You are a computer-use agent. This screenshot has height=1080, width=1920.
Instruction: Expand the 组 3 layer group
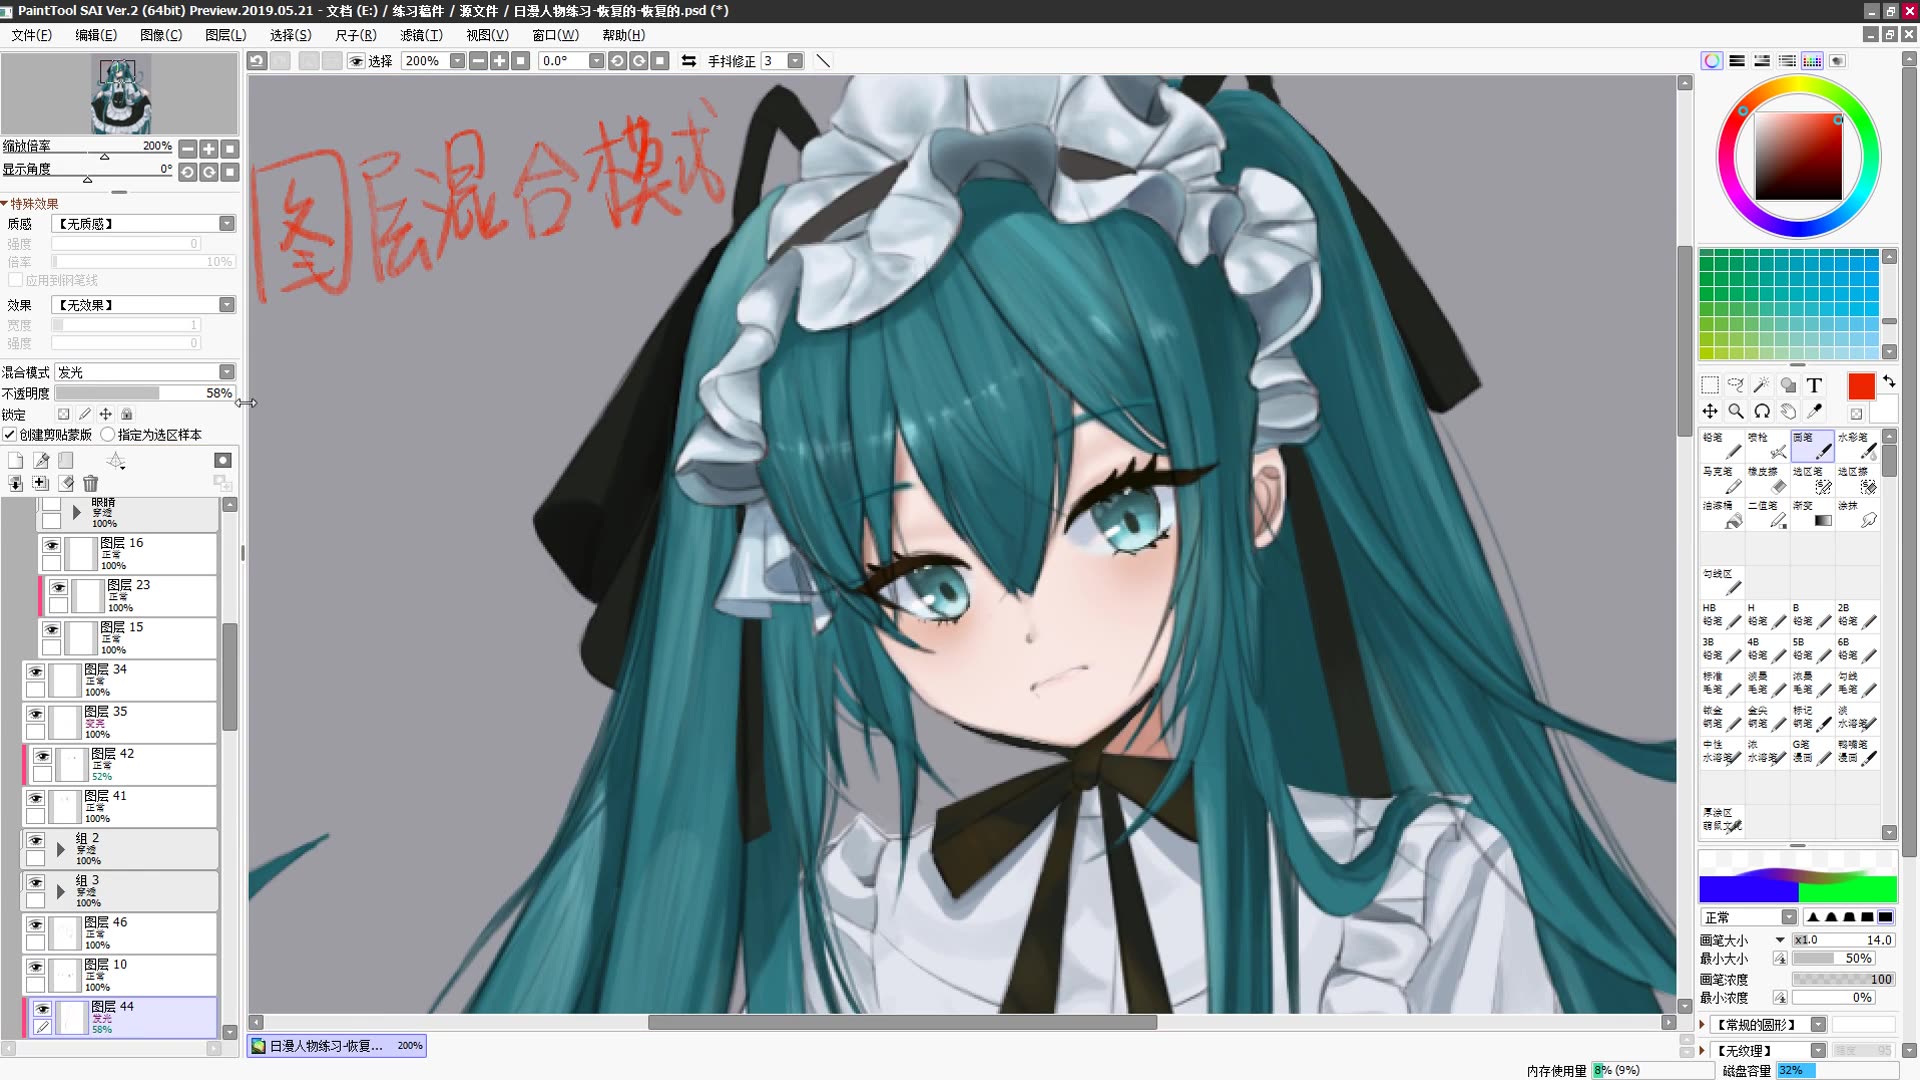61,892
